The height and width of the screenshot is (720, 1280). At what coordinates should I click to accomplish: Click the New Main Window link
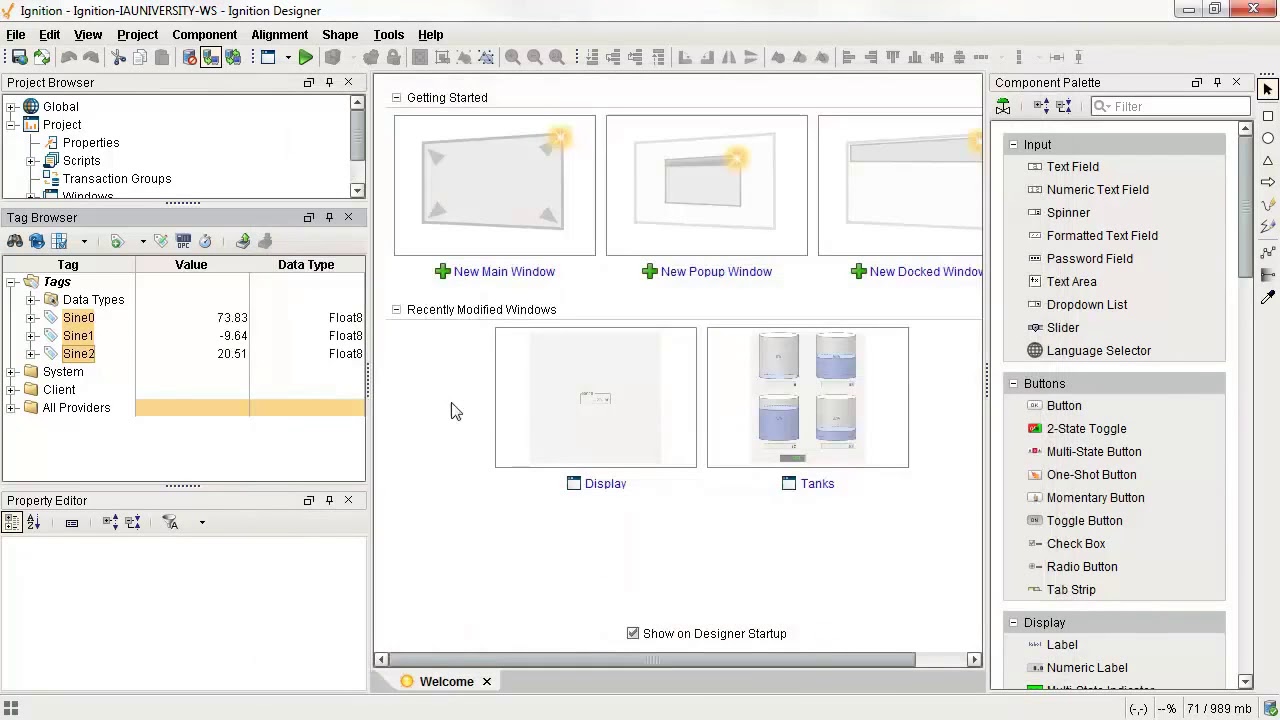click(x=504, y=271)
